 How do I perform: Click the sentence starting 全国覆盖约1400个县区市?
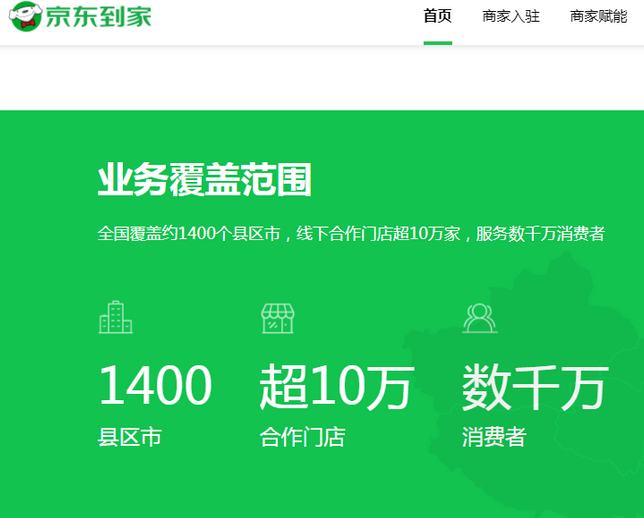pyautogui.click(x=351, y=234)
